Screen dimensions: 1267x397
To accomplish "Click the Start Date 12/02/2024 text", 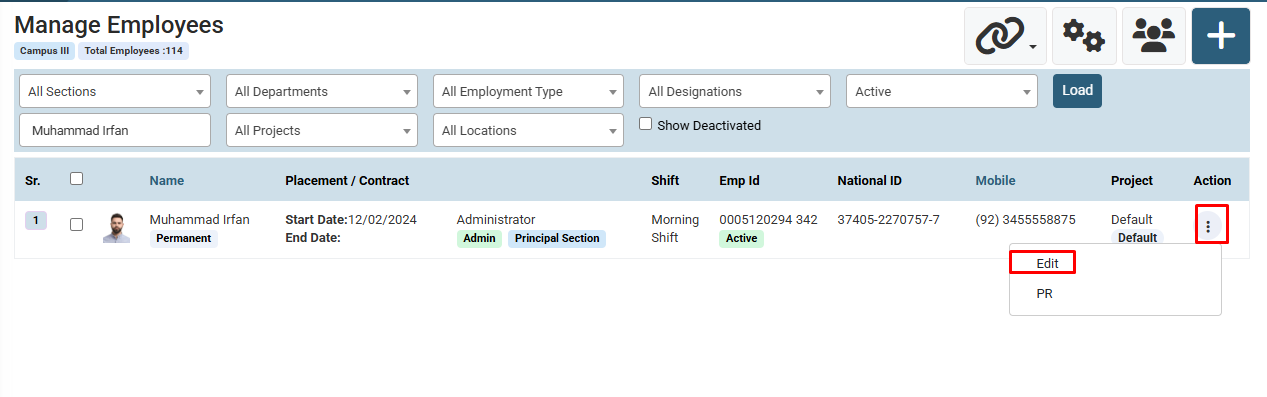I will click(351, 219).
